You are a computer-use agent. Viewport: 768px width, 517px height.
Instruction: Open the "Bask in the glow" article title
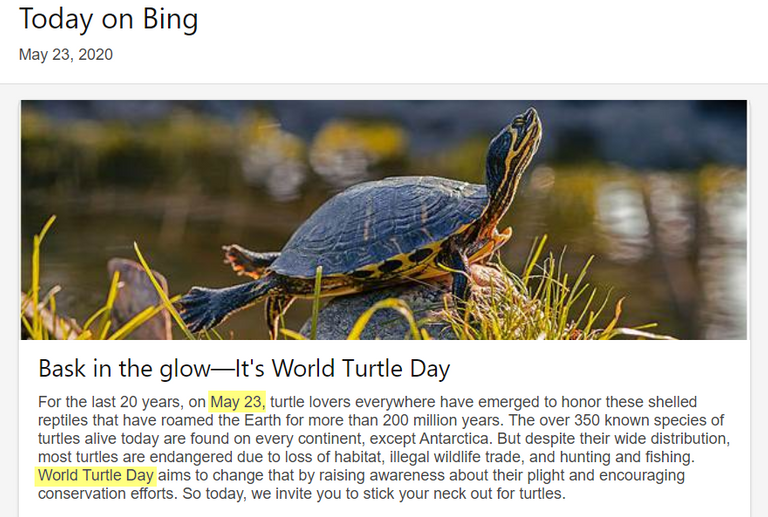244,368
